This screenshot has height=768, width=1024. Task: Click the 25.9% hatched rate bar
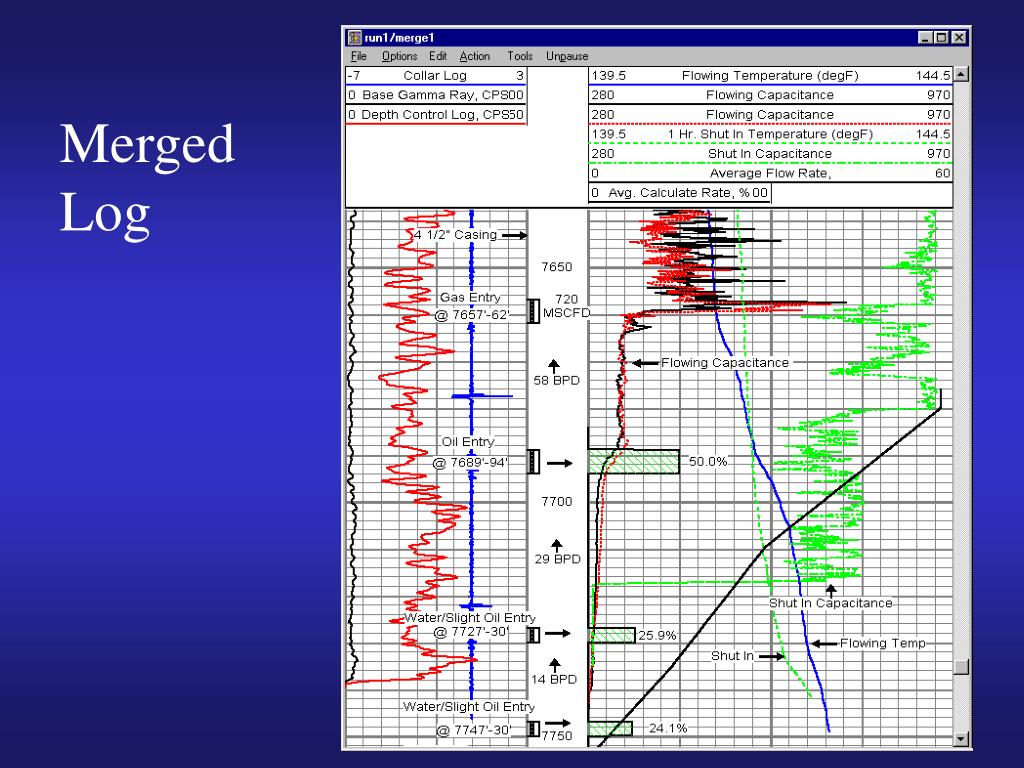pyautogui.click(x=612, y=635)
